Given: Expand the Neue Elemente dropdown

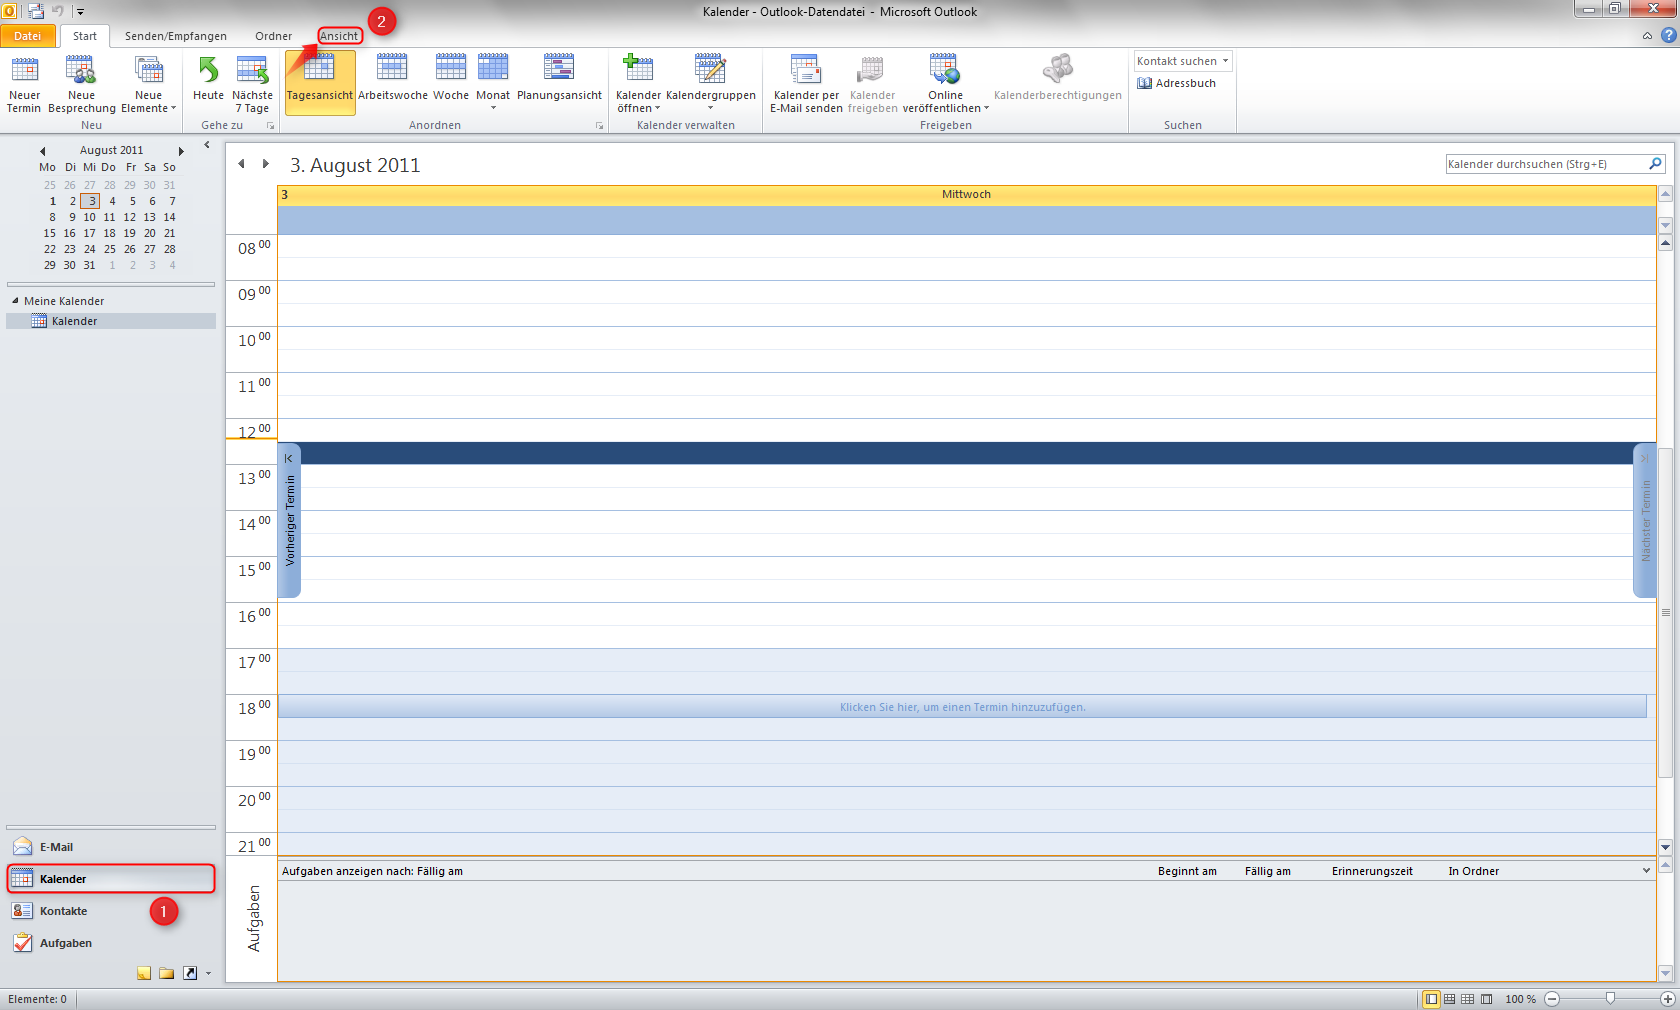Looking at the screenshot, I should point(148,108).
